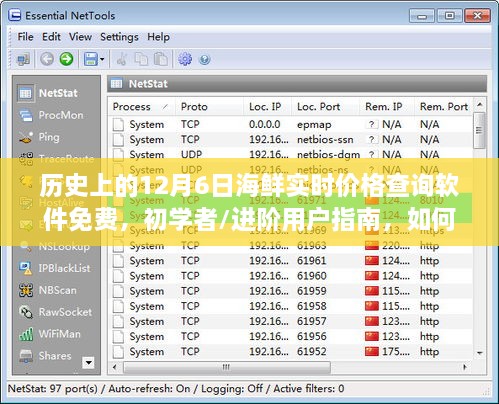Select the row with local port 61958
The image size is (499, 404).
pyautogui.click(x=291, y=306)
